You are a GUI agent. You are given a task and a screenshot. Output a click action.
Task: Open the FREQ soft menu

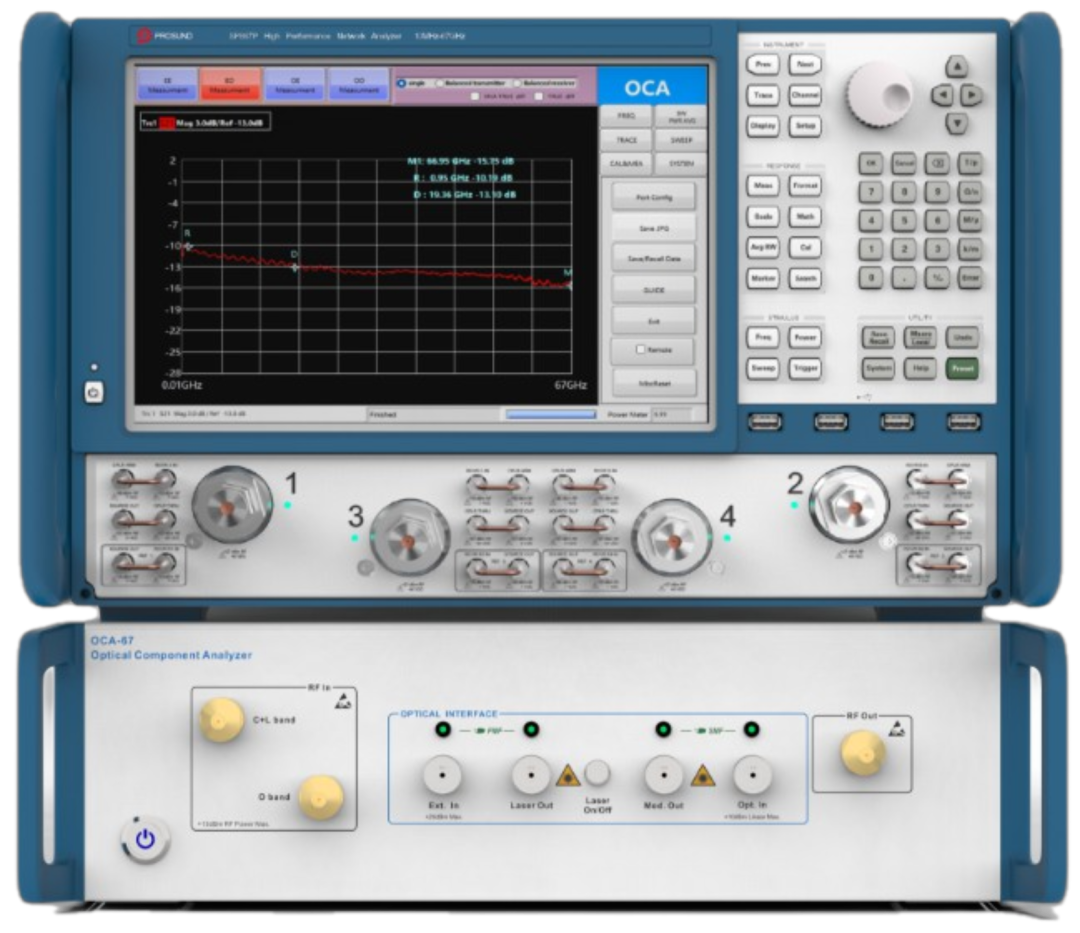pos(625,116)
